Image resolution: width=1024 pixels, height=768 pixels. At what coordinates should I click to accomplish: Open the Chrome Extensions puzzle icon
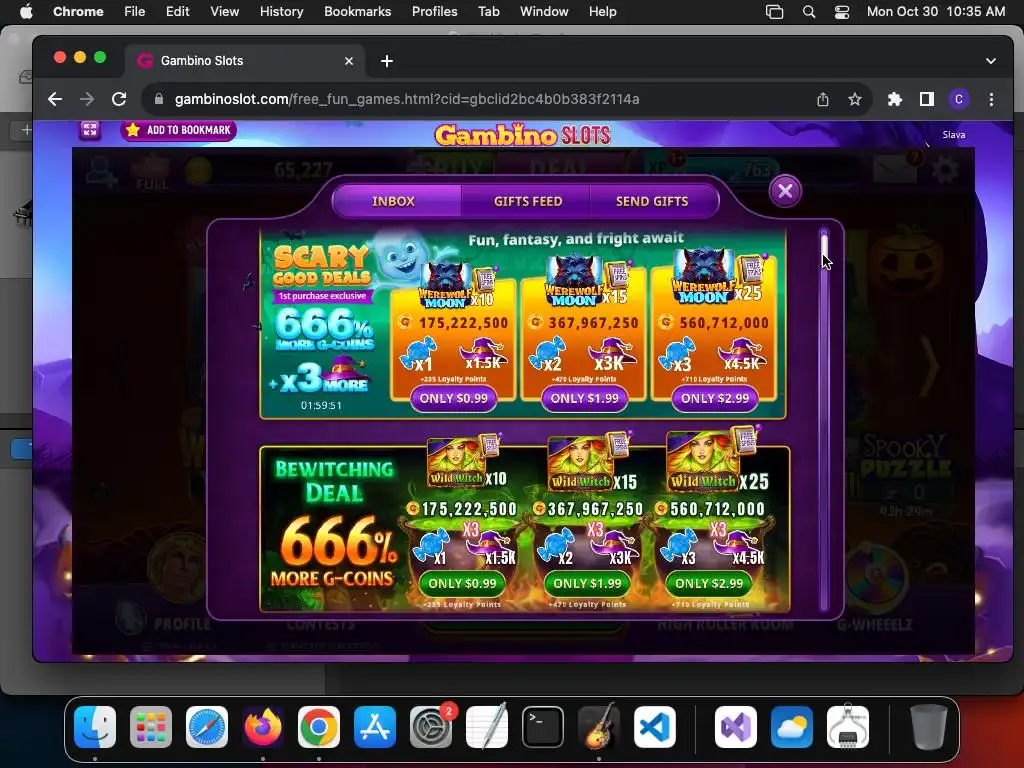(x=895, y=99)
